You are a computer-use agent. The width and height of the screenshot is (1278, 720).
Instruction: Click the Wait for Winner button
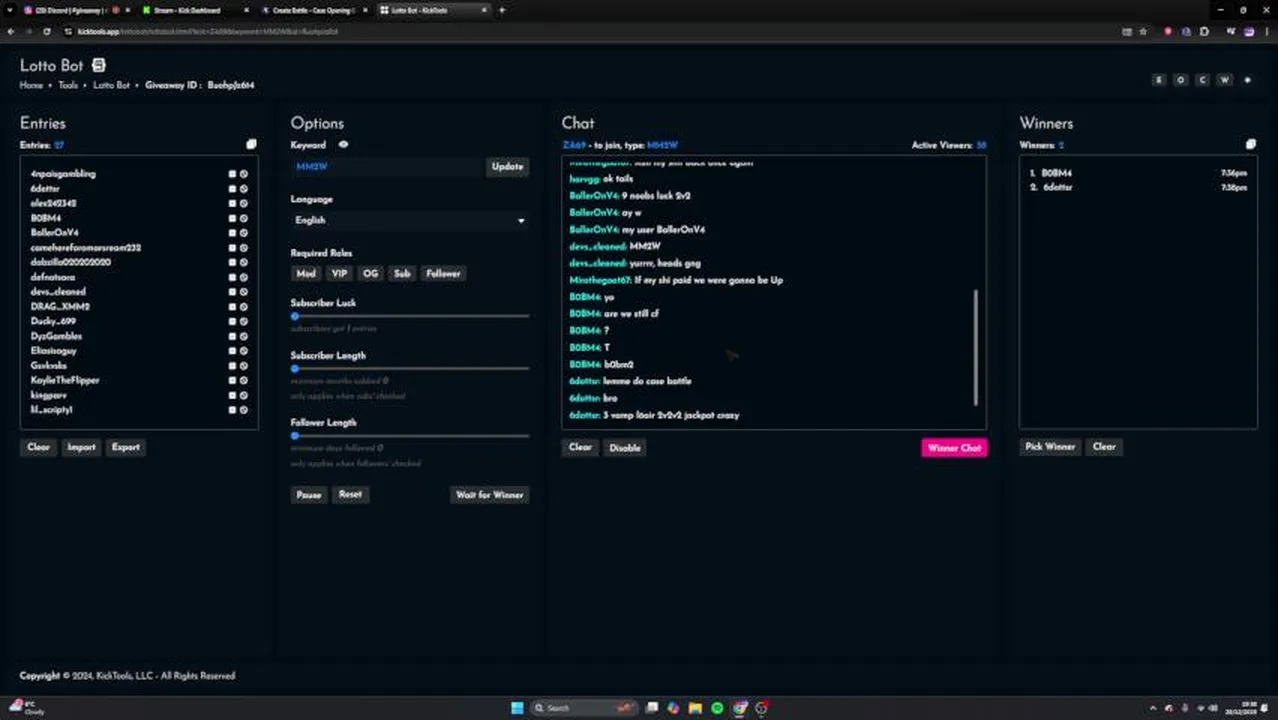pos(490,495)
